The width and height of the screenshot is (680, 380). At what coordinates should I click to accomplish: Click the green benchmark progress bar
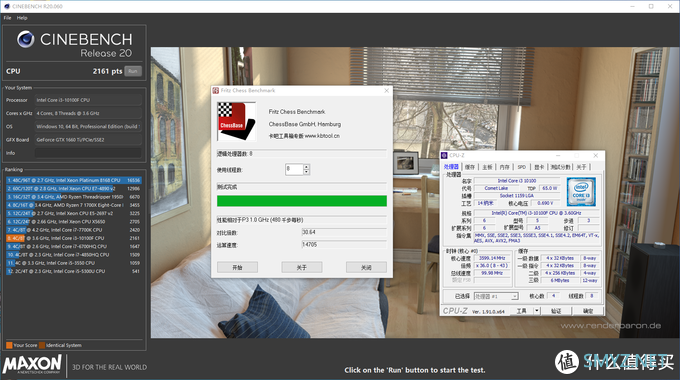tap(302, 200)
